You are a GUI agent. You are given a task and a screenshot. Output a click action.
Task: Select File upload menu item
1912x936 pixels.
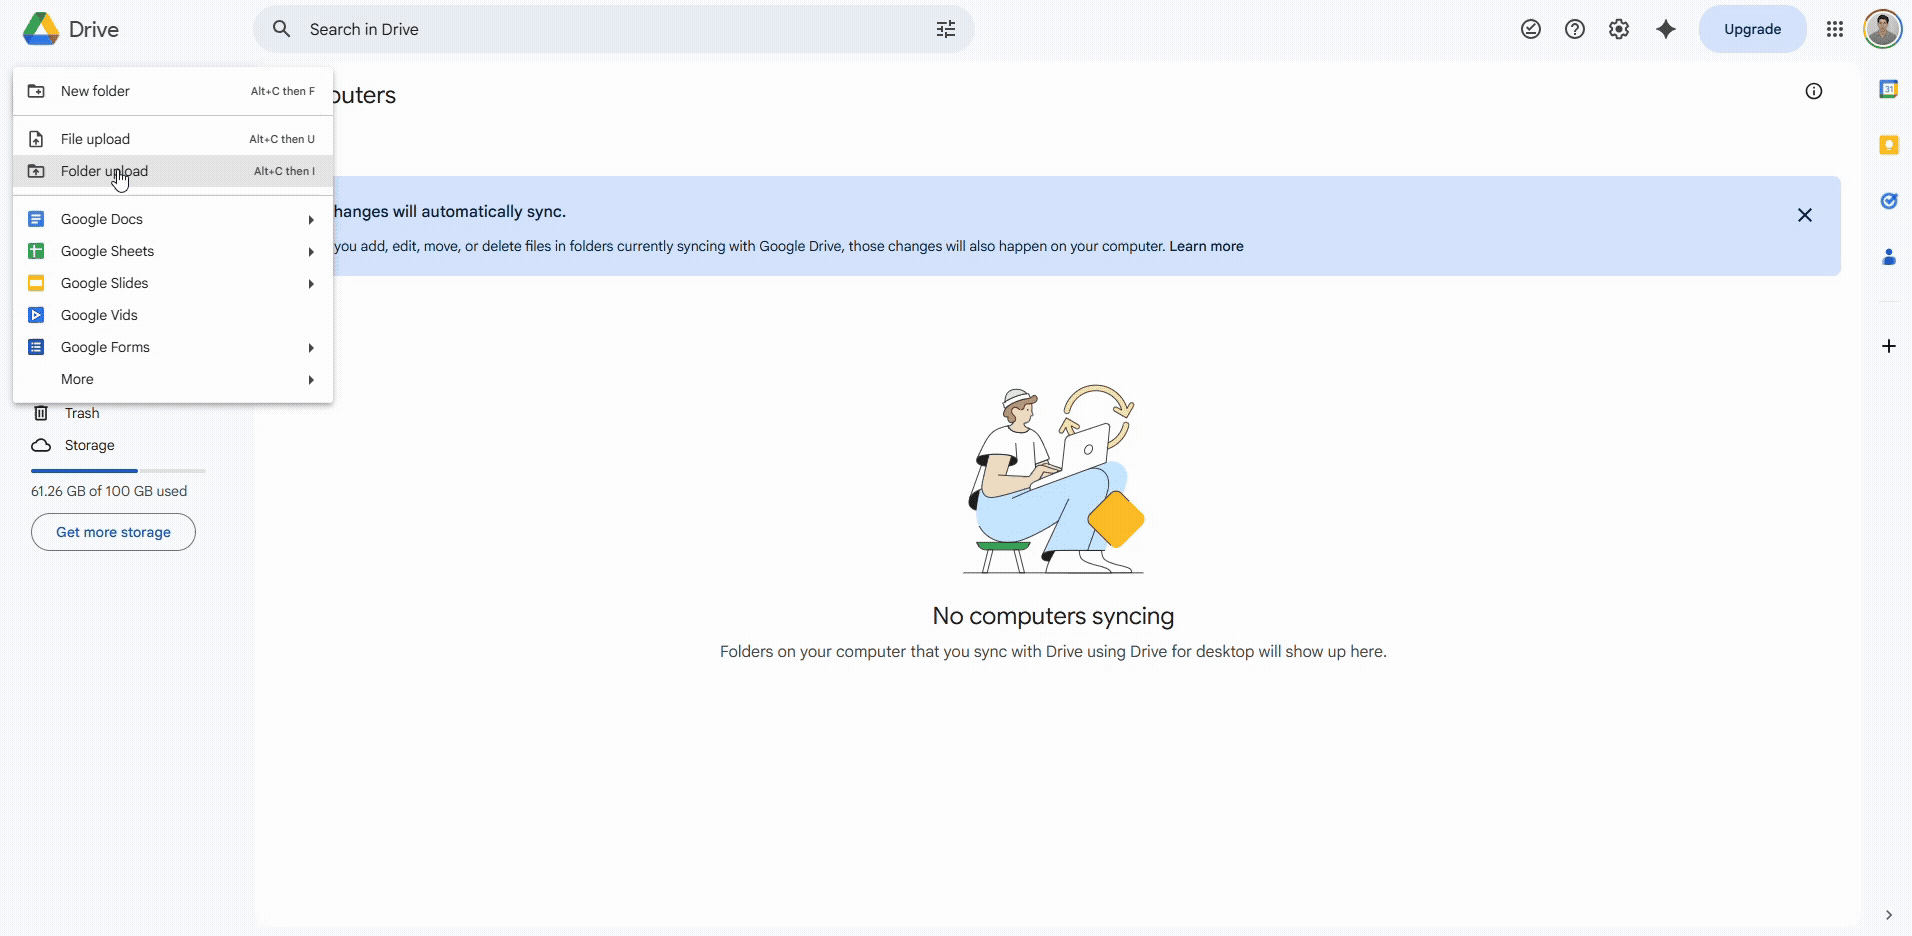(x=173, y=139)
